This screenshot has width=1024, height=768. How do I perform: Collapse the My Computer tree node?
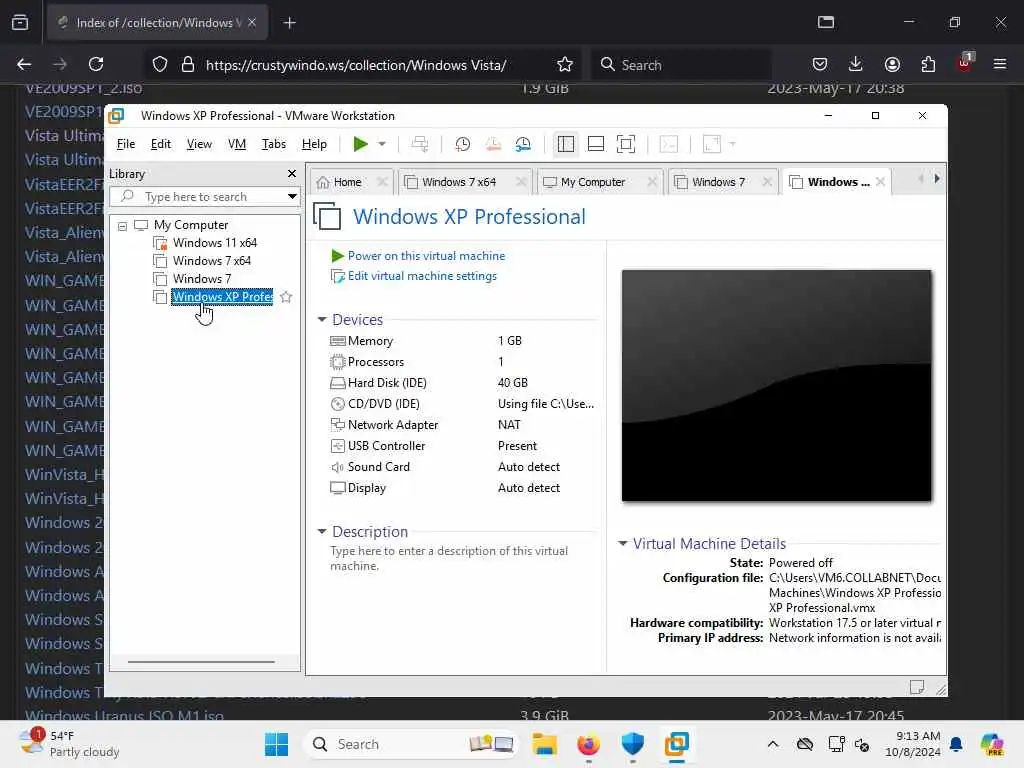point(122,226)
